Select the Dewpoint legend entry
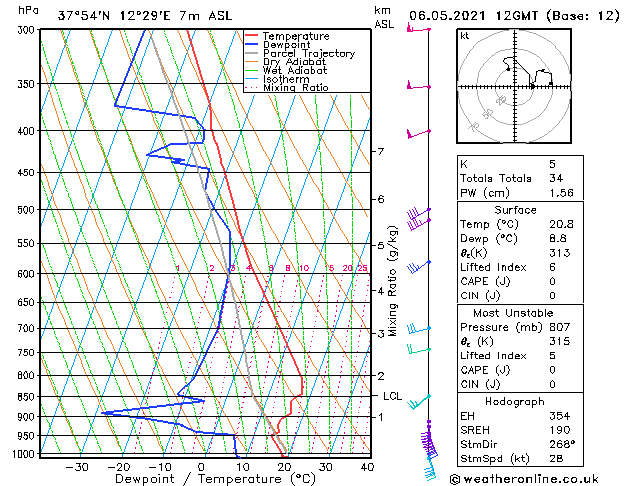Viewport: 629px width, 486px height. pos(286,45)
